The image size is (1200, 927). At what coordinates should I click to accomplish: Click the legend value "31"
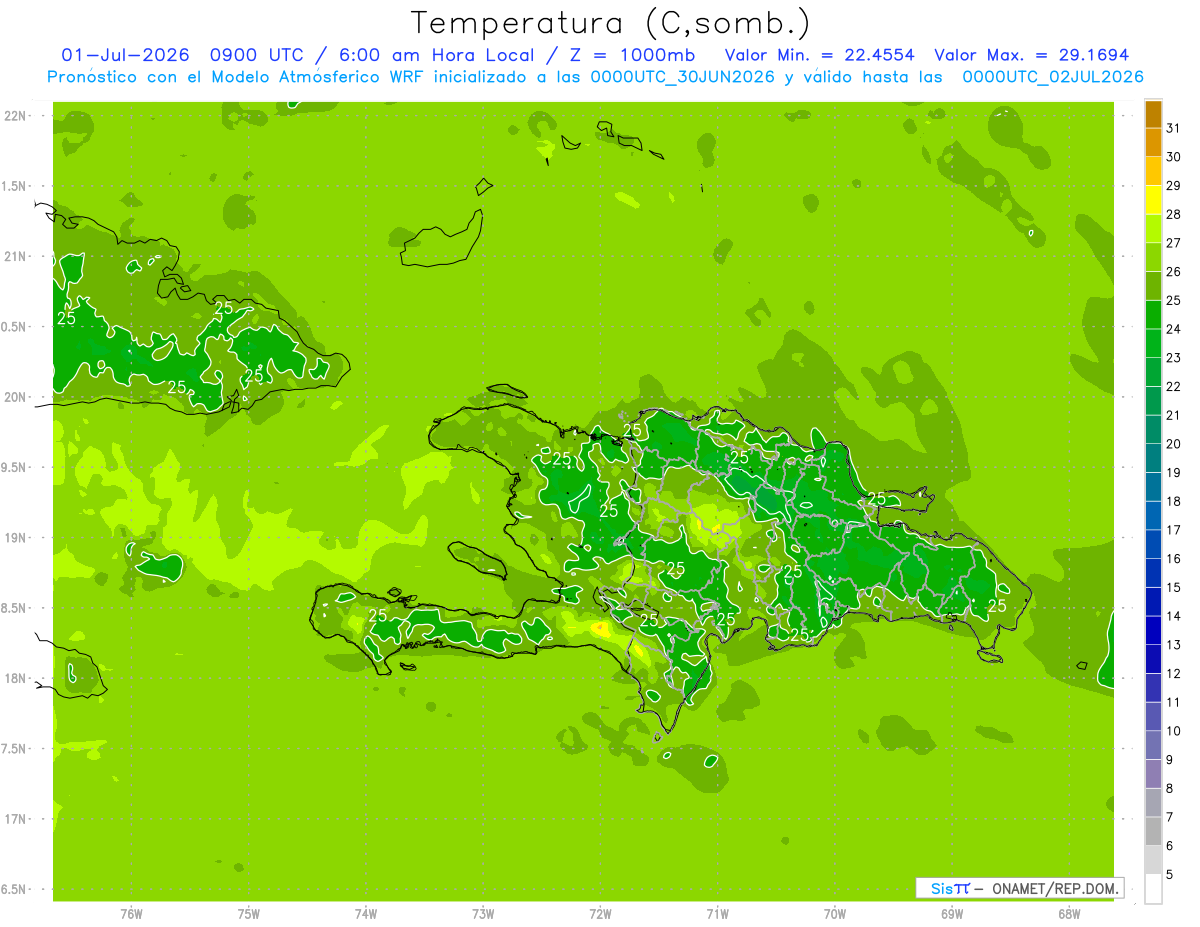[1173, 127]
